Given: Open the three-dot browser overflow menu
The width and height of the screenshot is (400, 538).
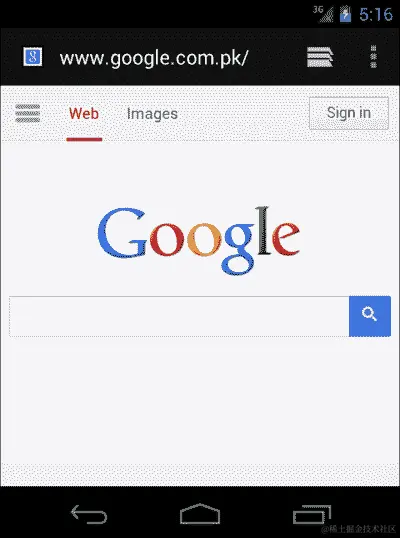Looking at the screenshot, I should point(374,57).
